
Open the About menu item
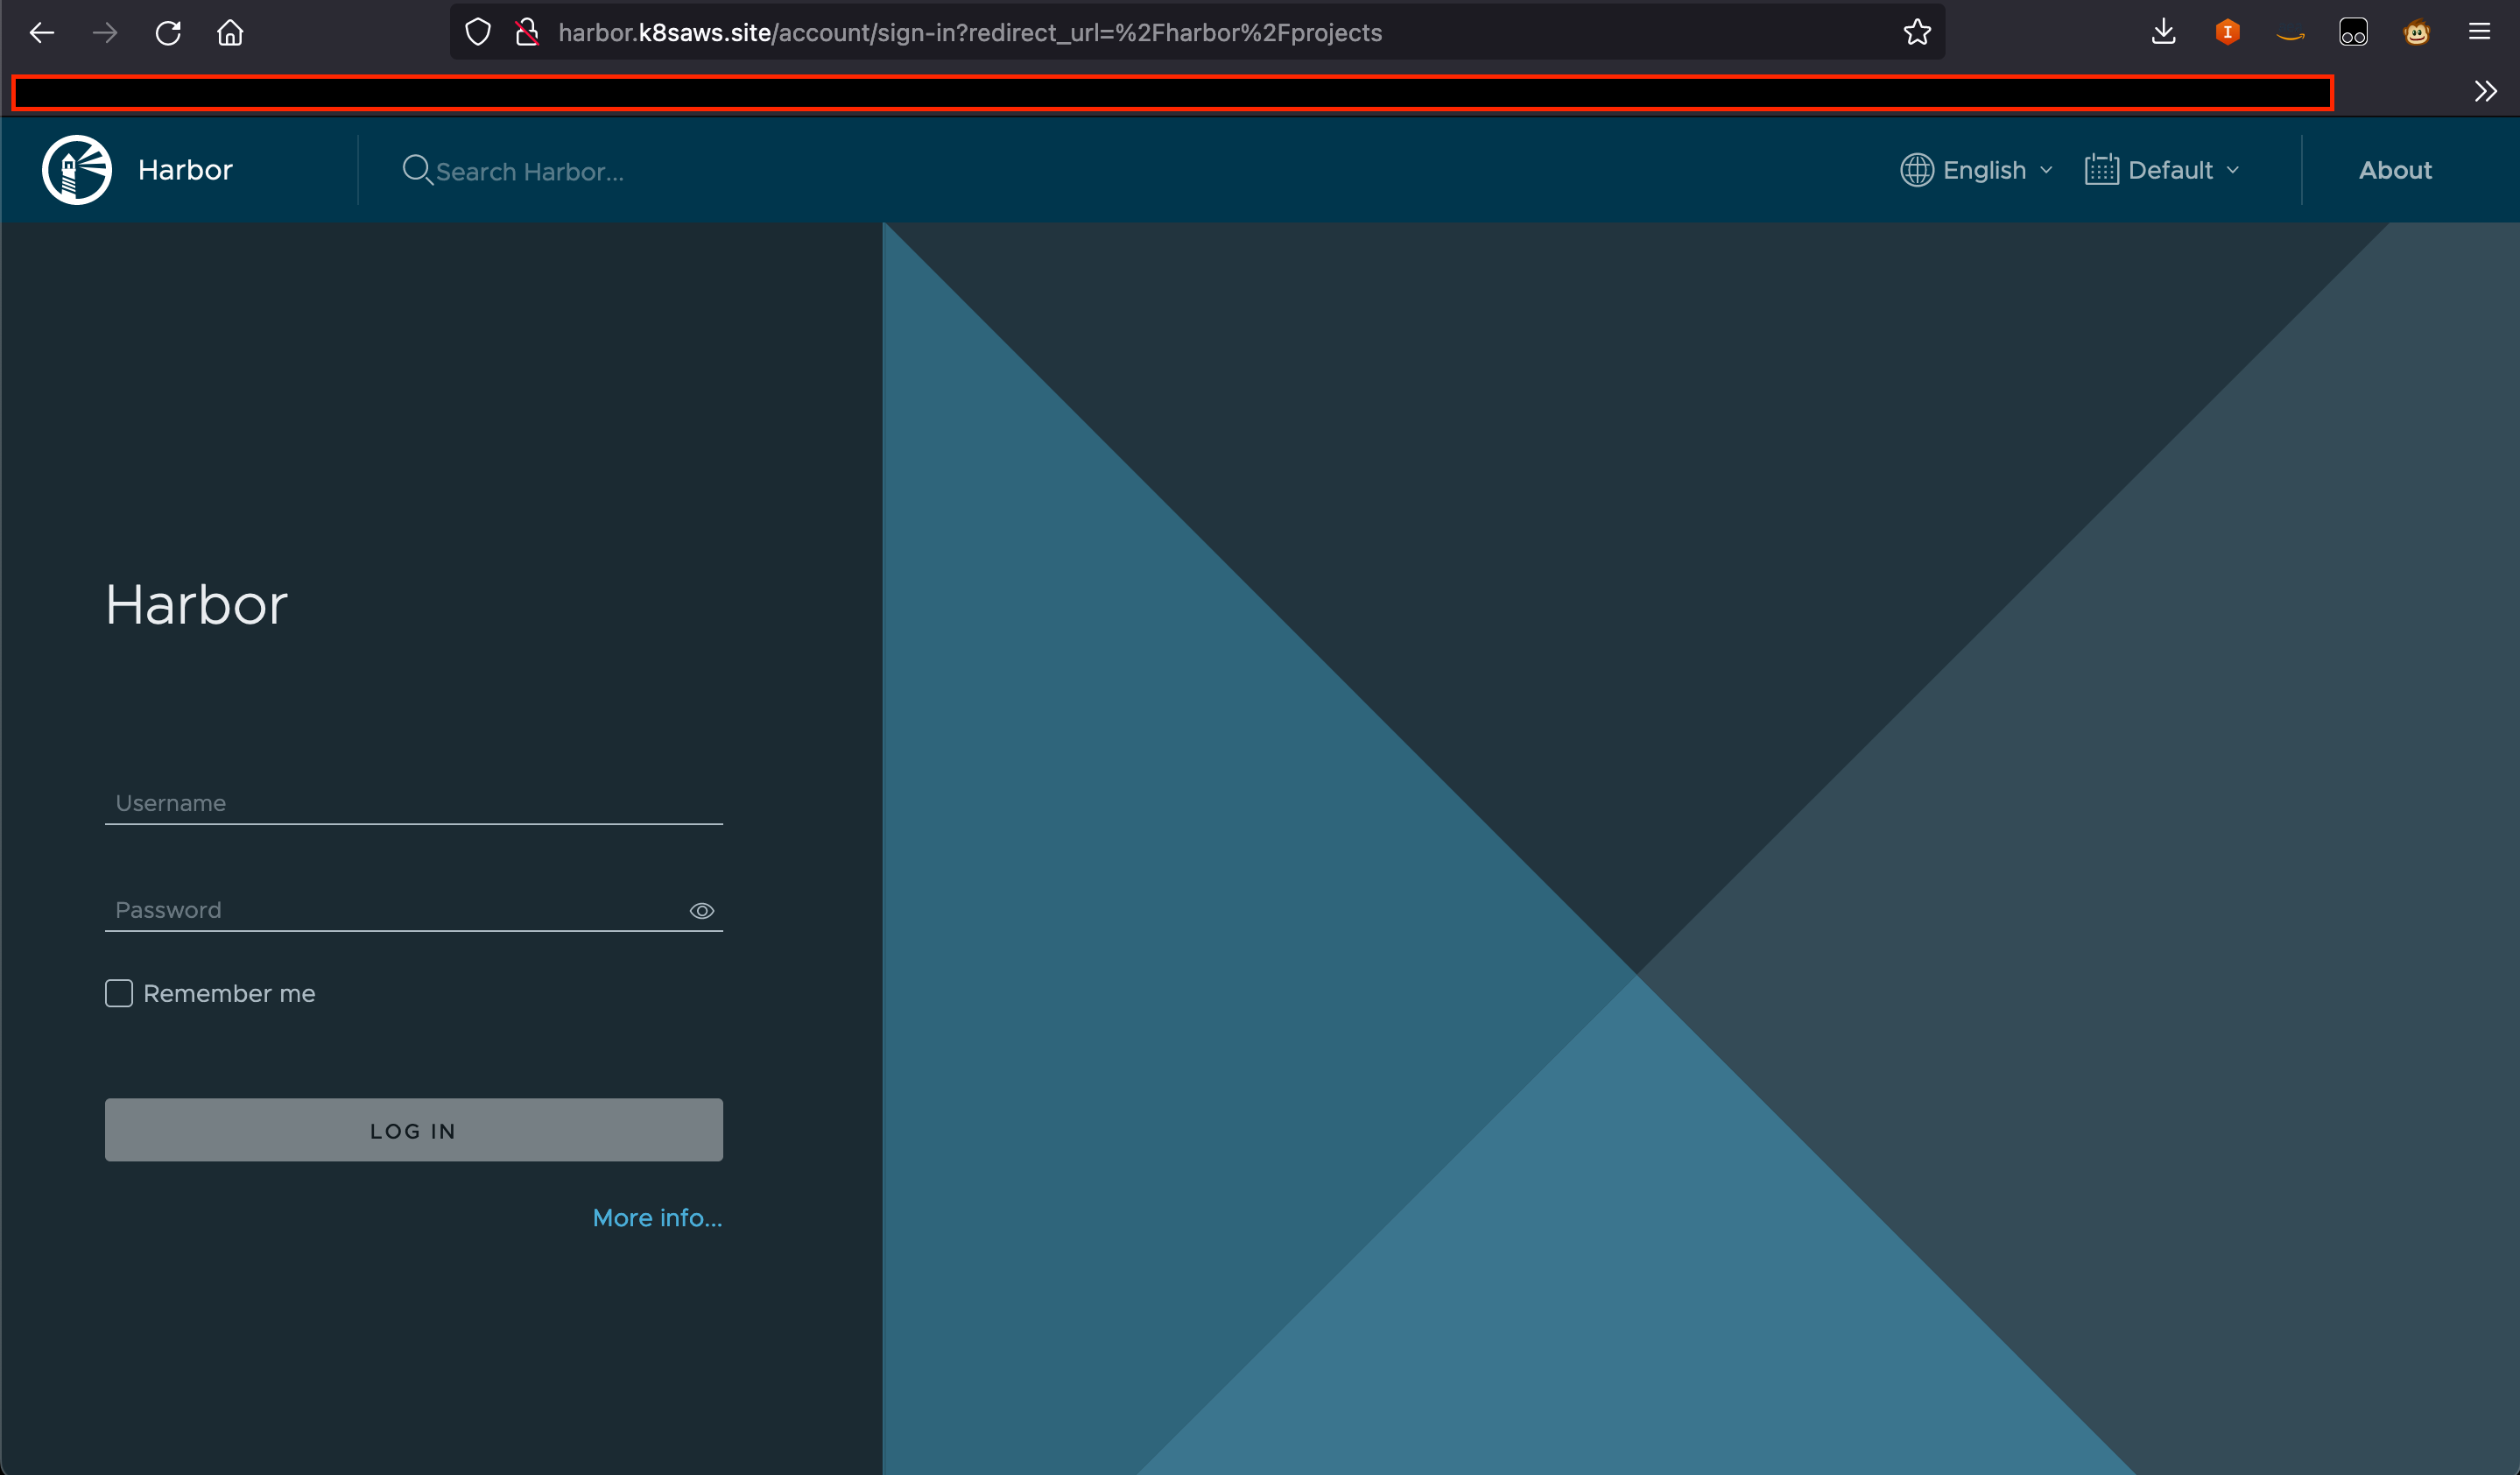coord(2395,170)
